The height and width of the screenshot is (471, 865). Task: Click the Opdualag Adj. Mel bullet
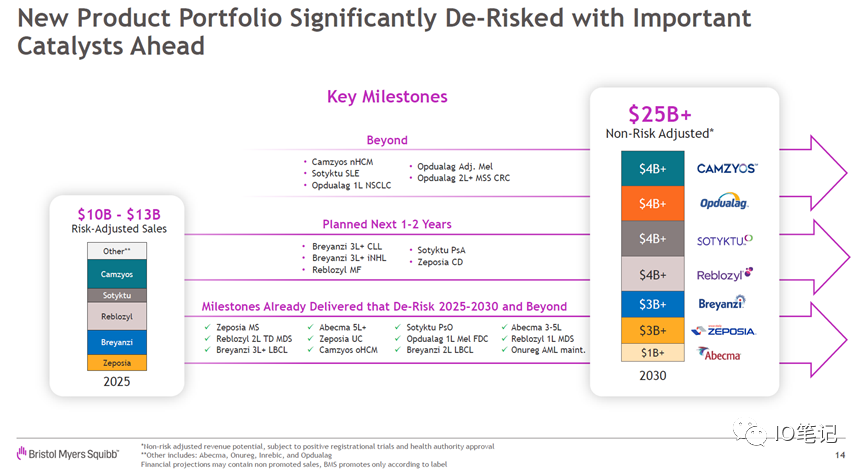(x=455, y=167)
